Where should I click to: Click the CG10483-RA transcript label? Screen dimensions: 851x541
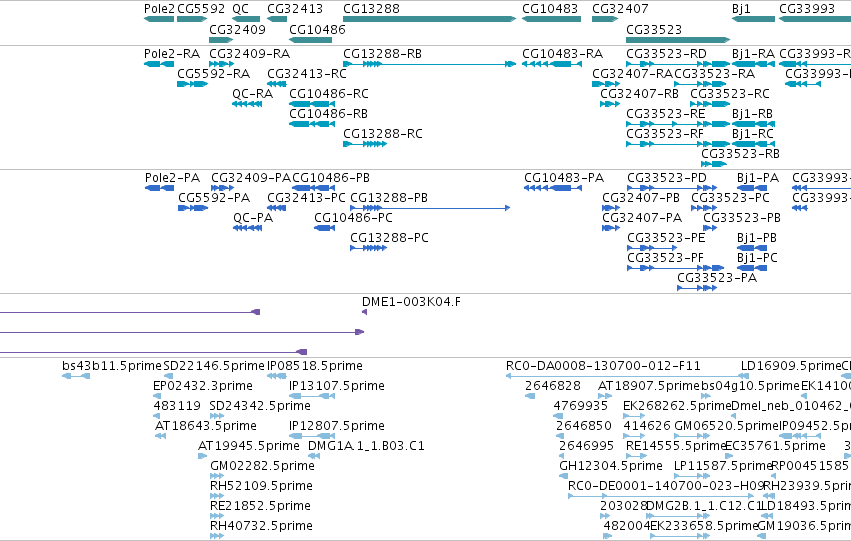click(x=562, y=54)
